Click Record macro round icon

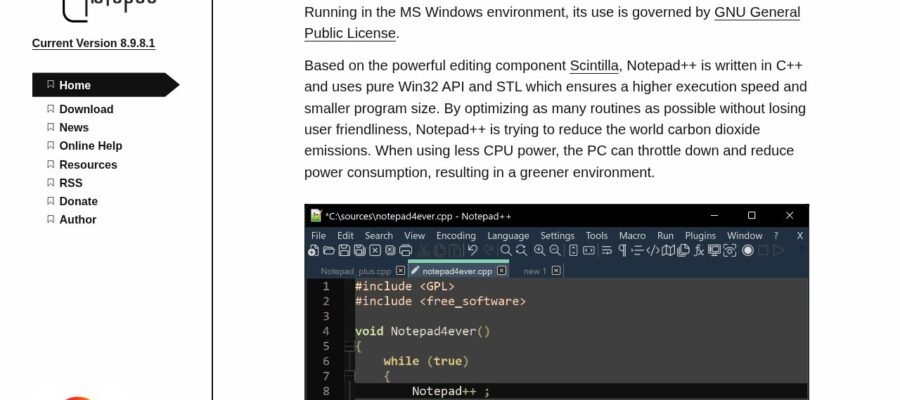point(747,250)
